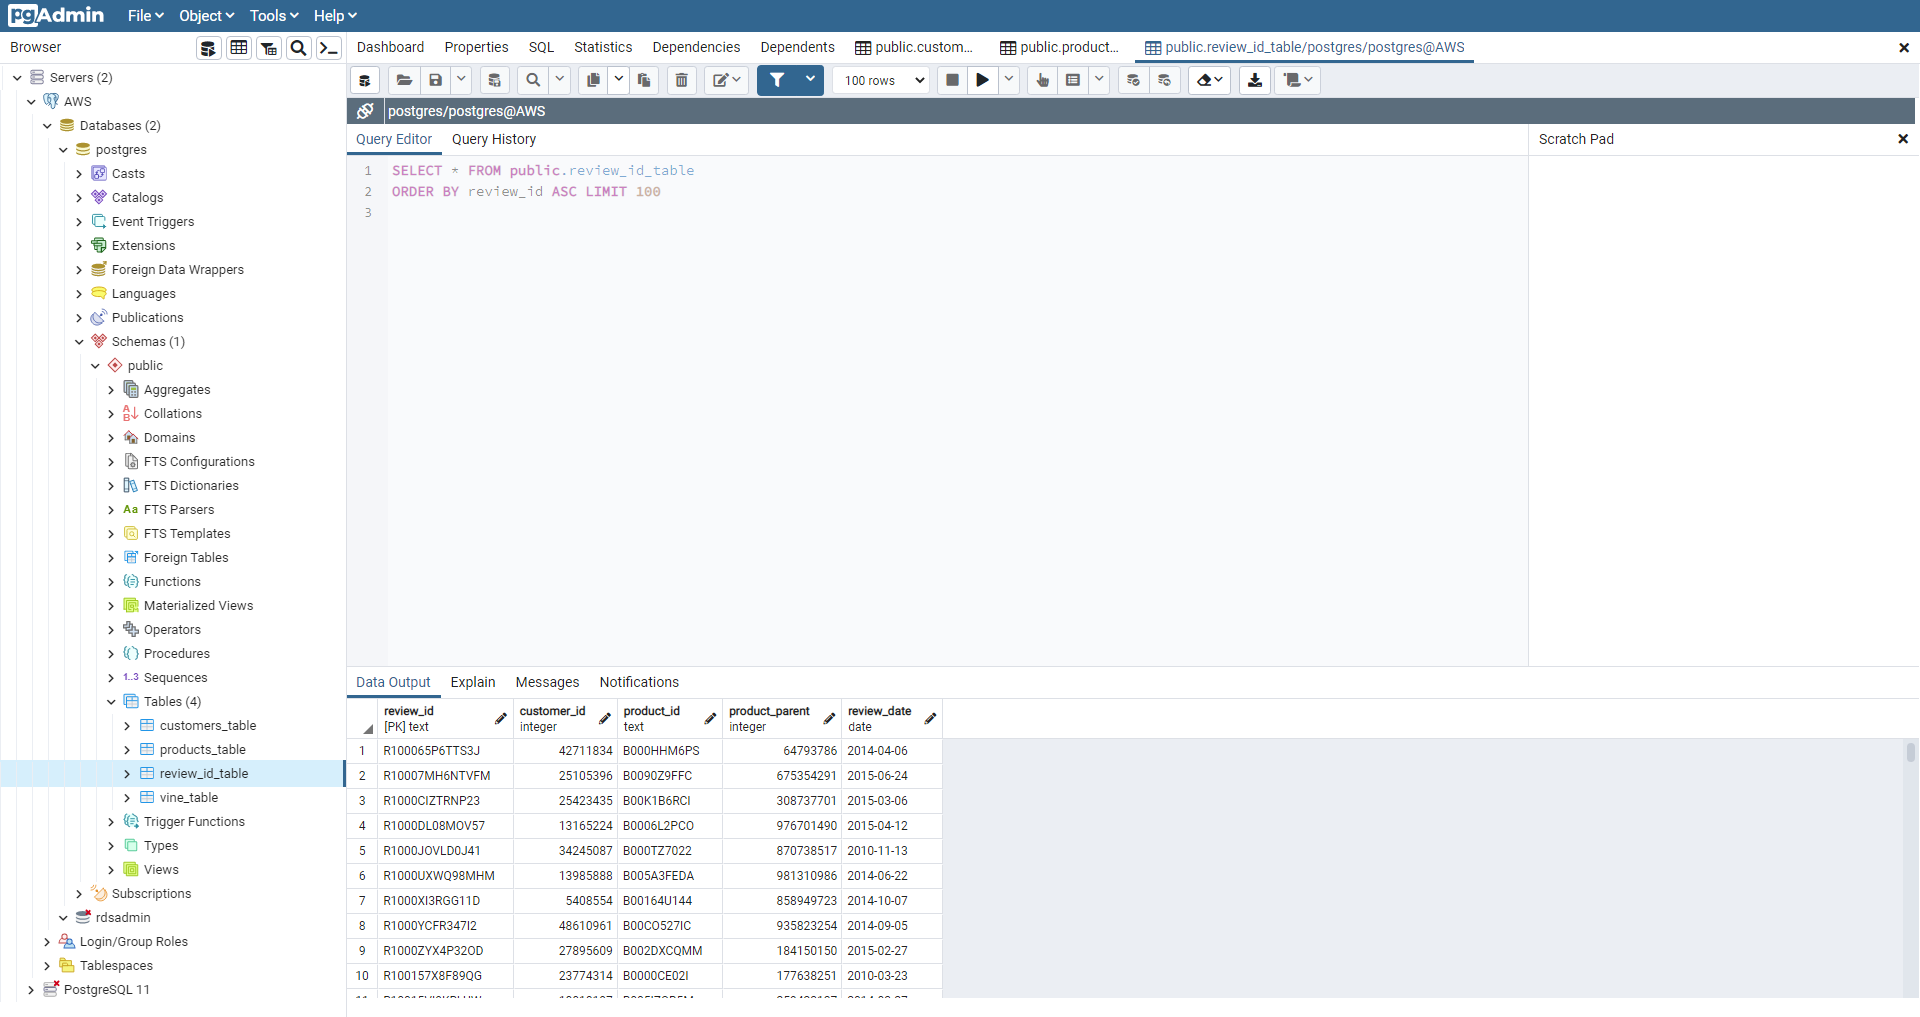1920x1017 pixels.
Task: Save the query with the floppy disk icon
Action: pyautogui.click(x=435, y=80)
